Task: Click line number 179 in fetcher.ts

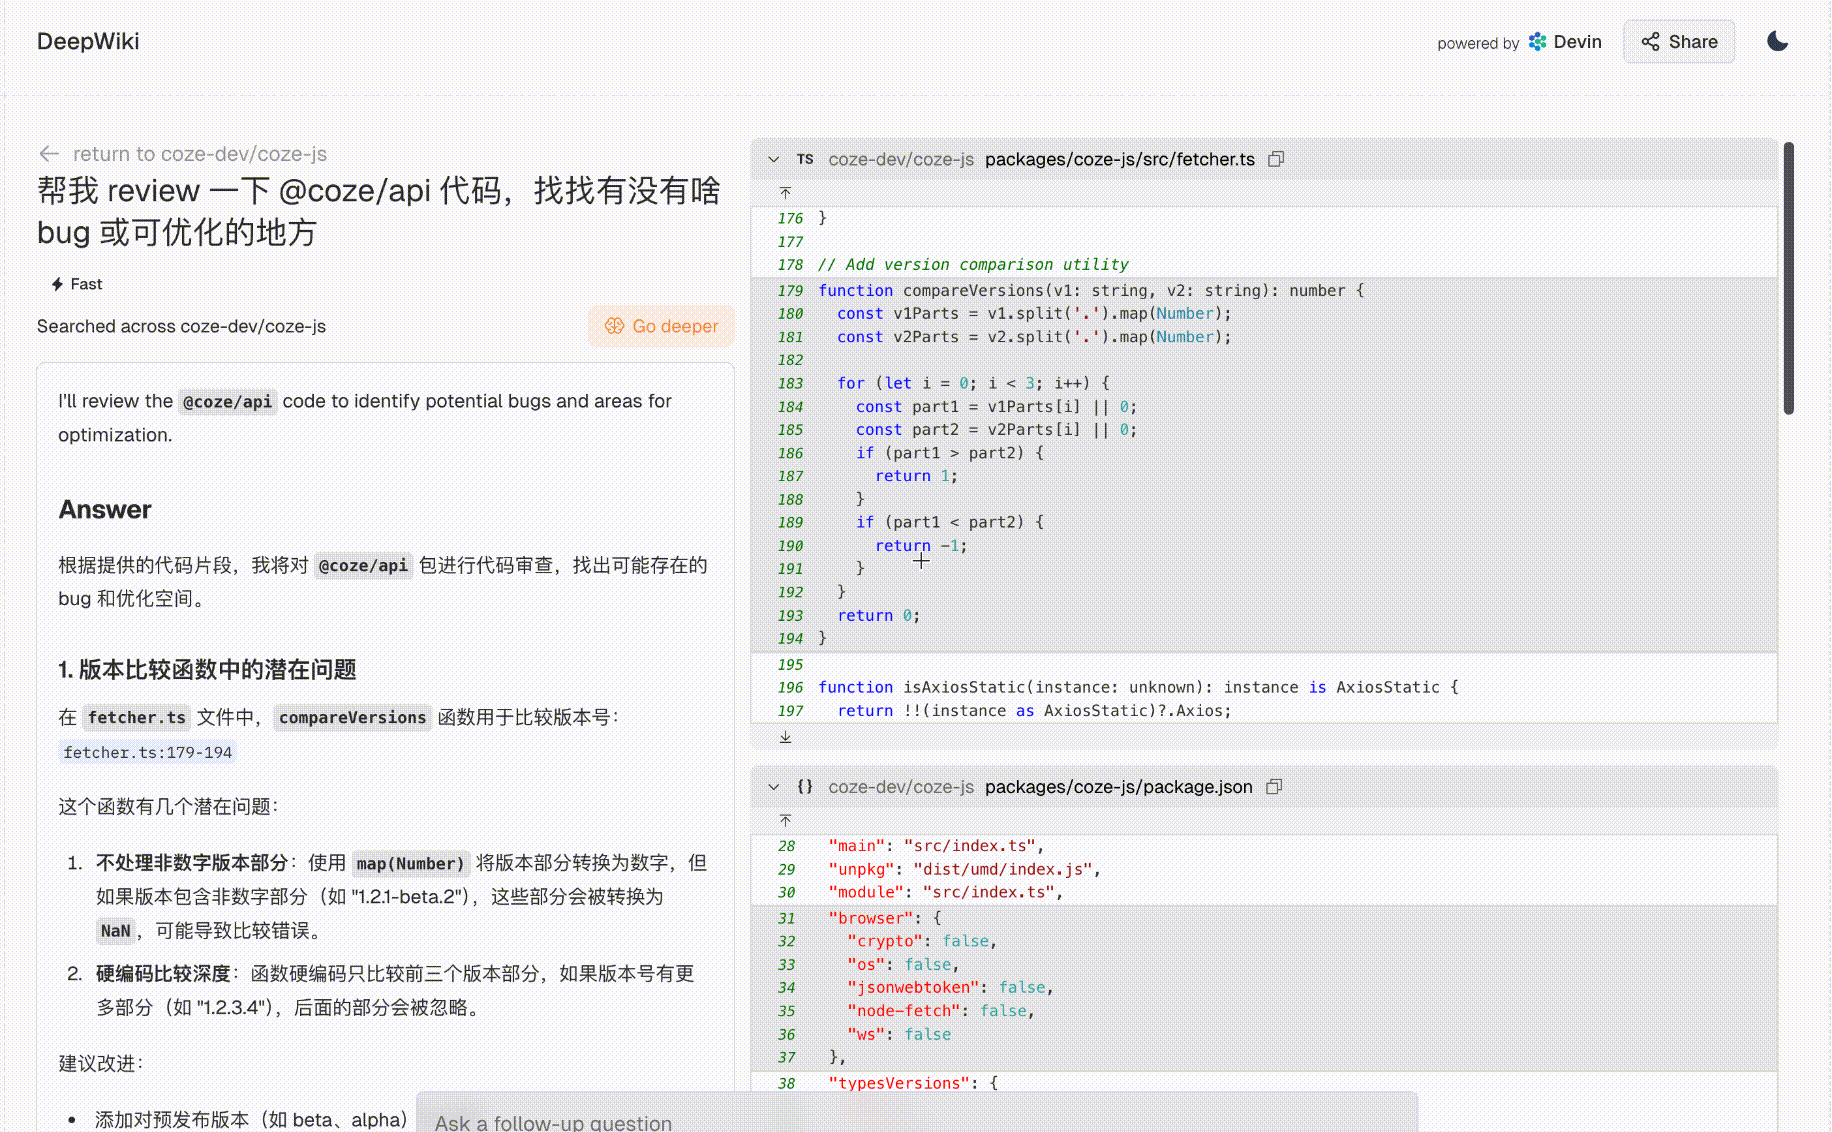Action: 790,290
